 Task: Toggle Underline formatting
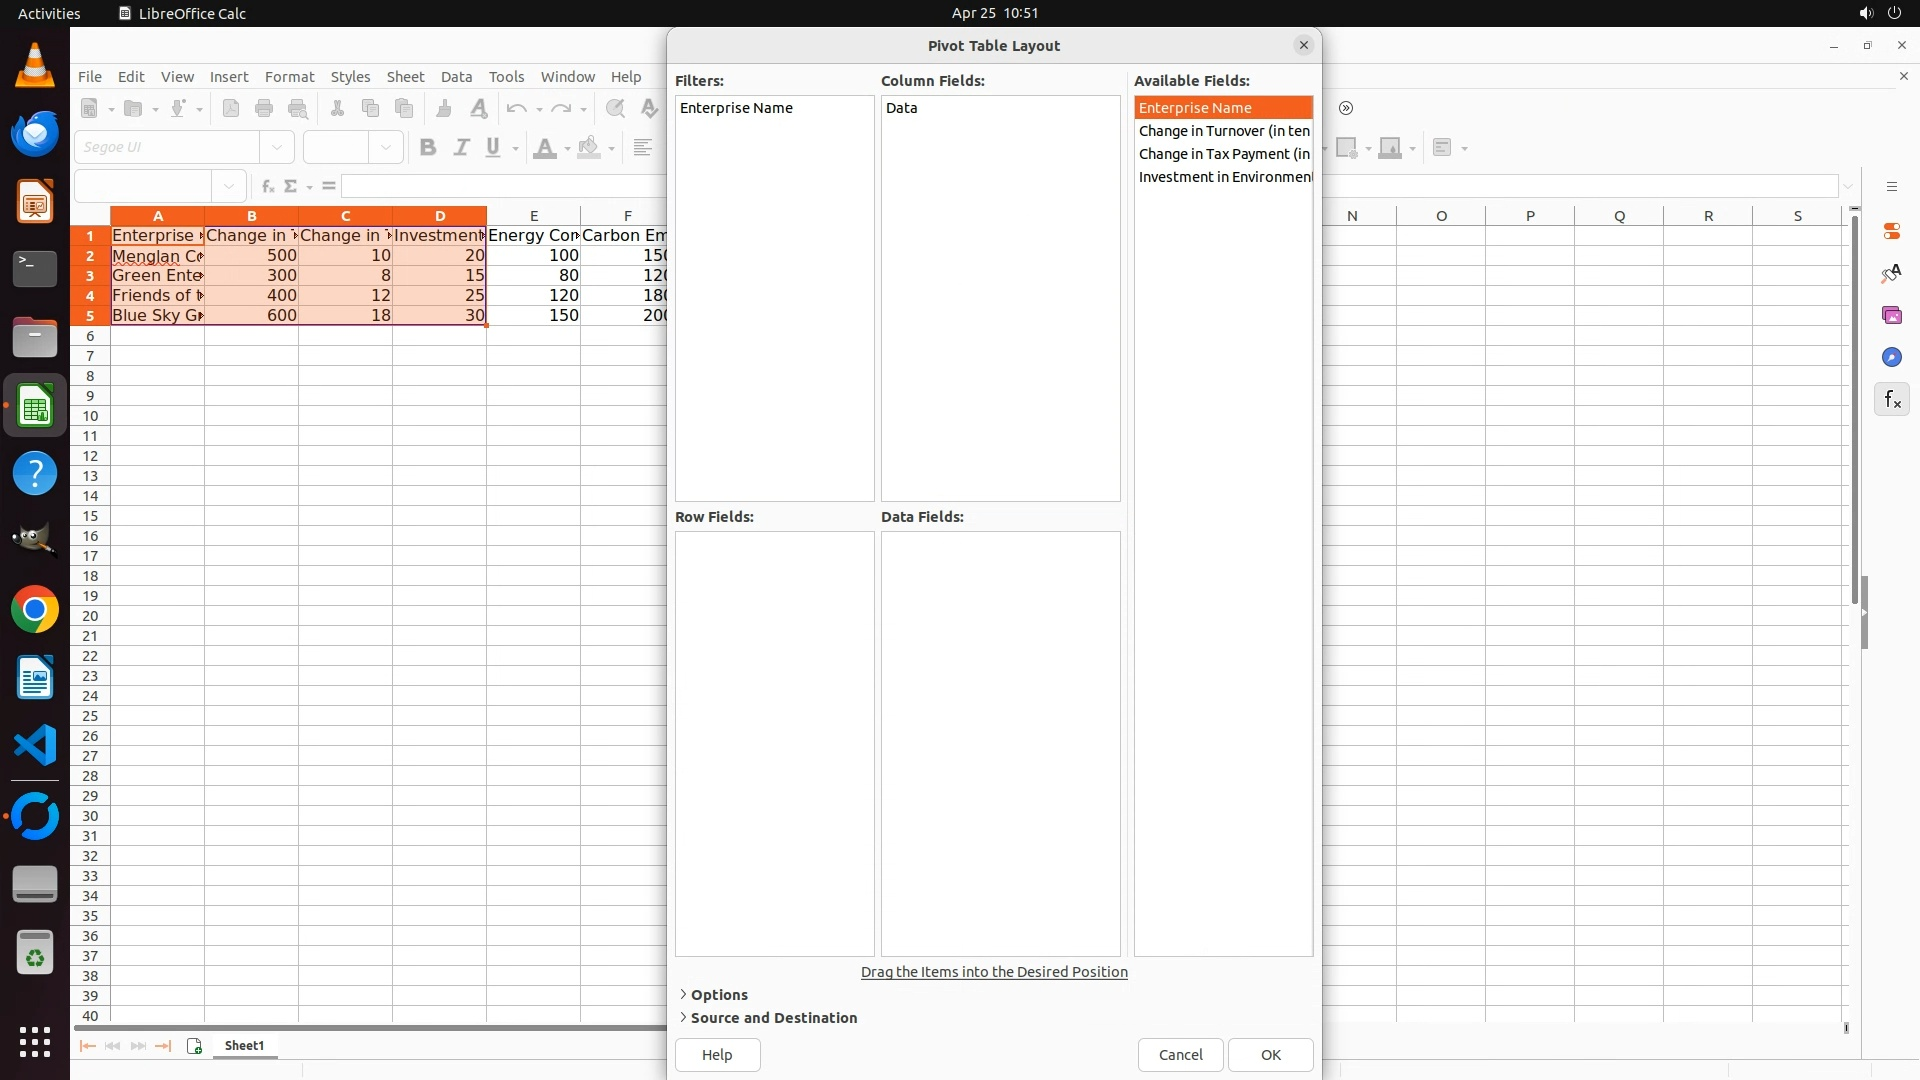click(493, 148)
